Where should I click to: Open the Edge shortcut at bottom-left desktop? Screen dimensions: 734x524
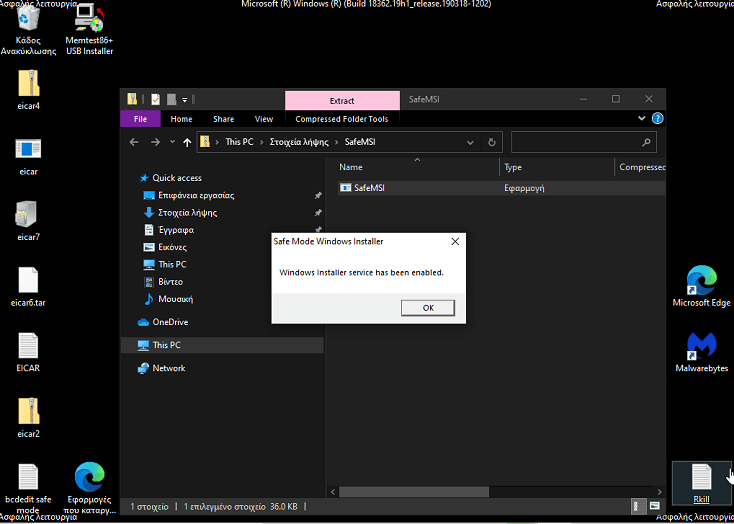tap(89, 477)
